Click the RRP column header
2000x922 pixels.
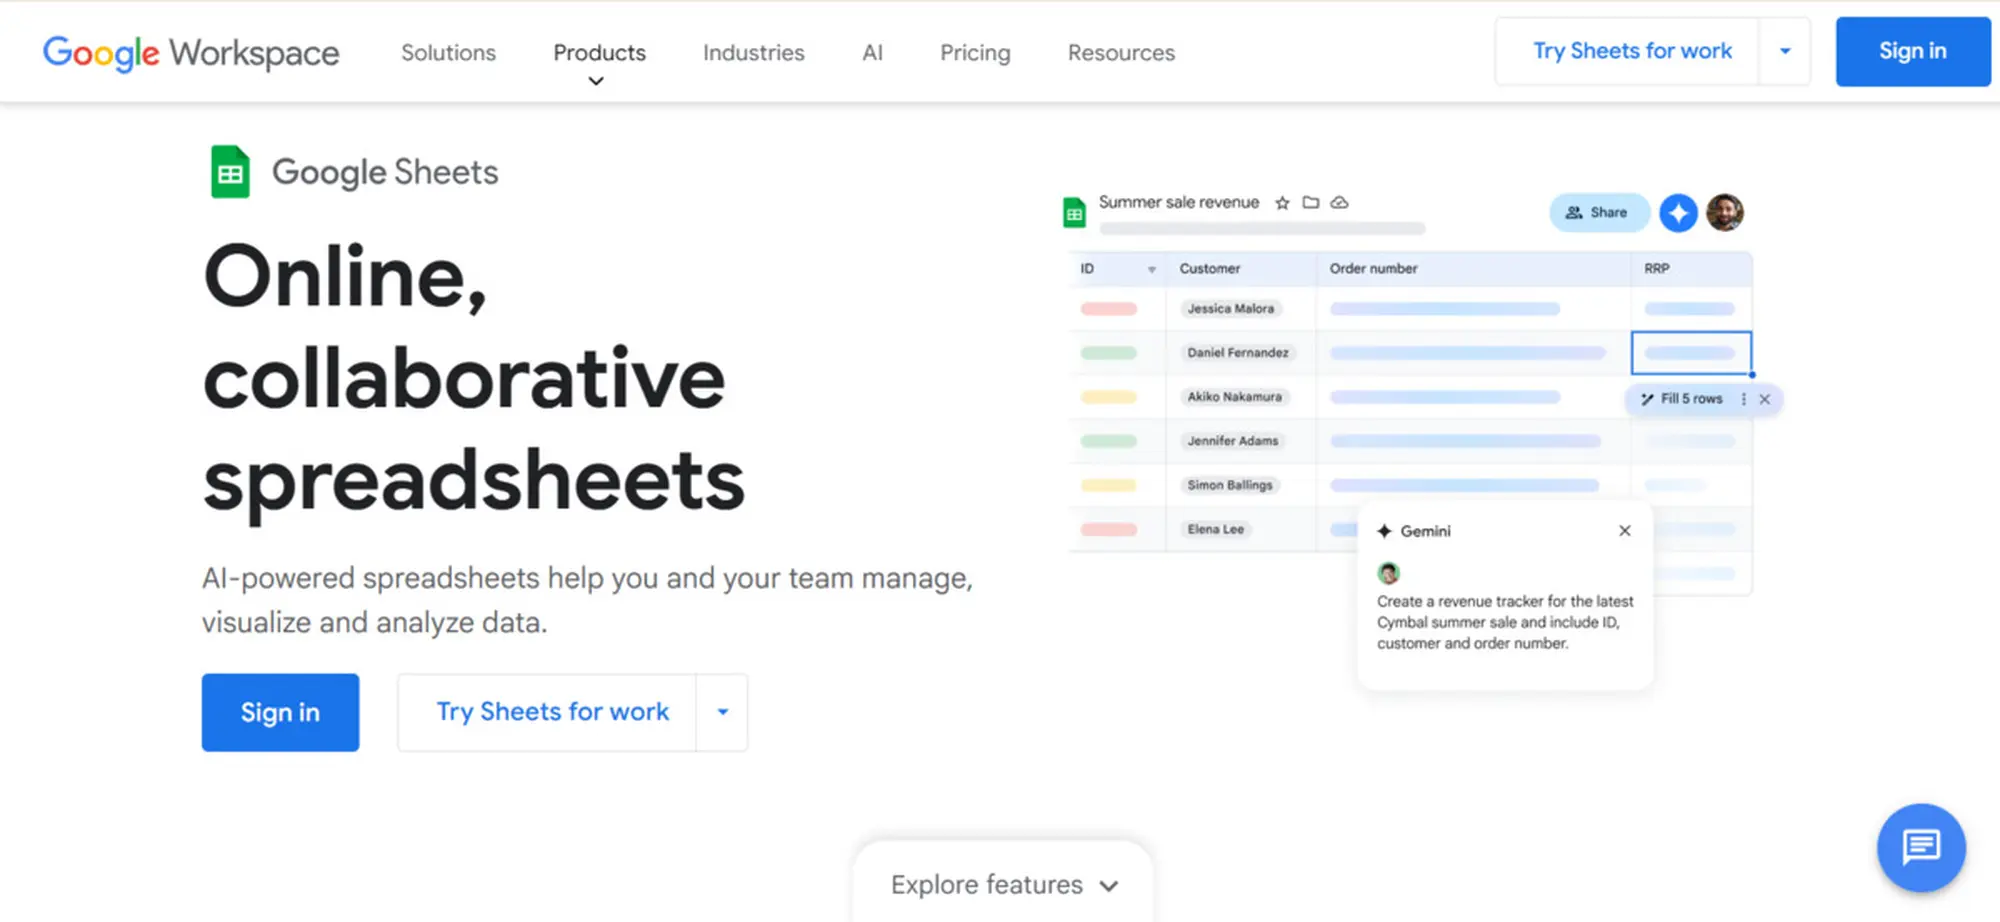[1657, 269]
